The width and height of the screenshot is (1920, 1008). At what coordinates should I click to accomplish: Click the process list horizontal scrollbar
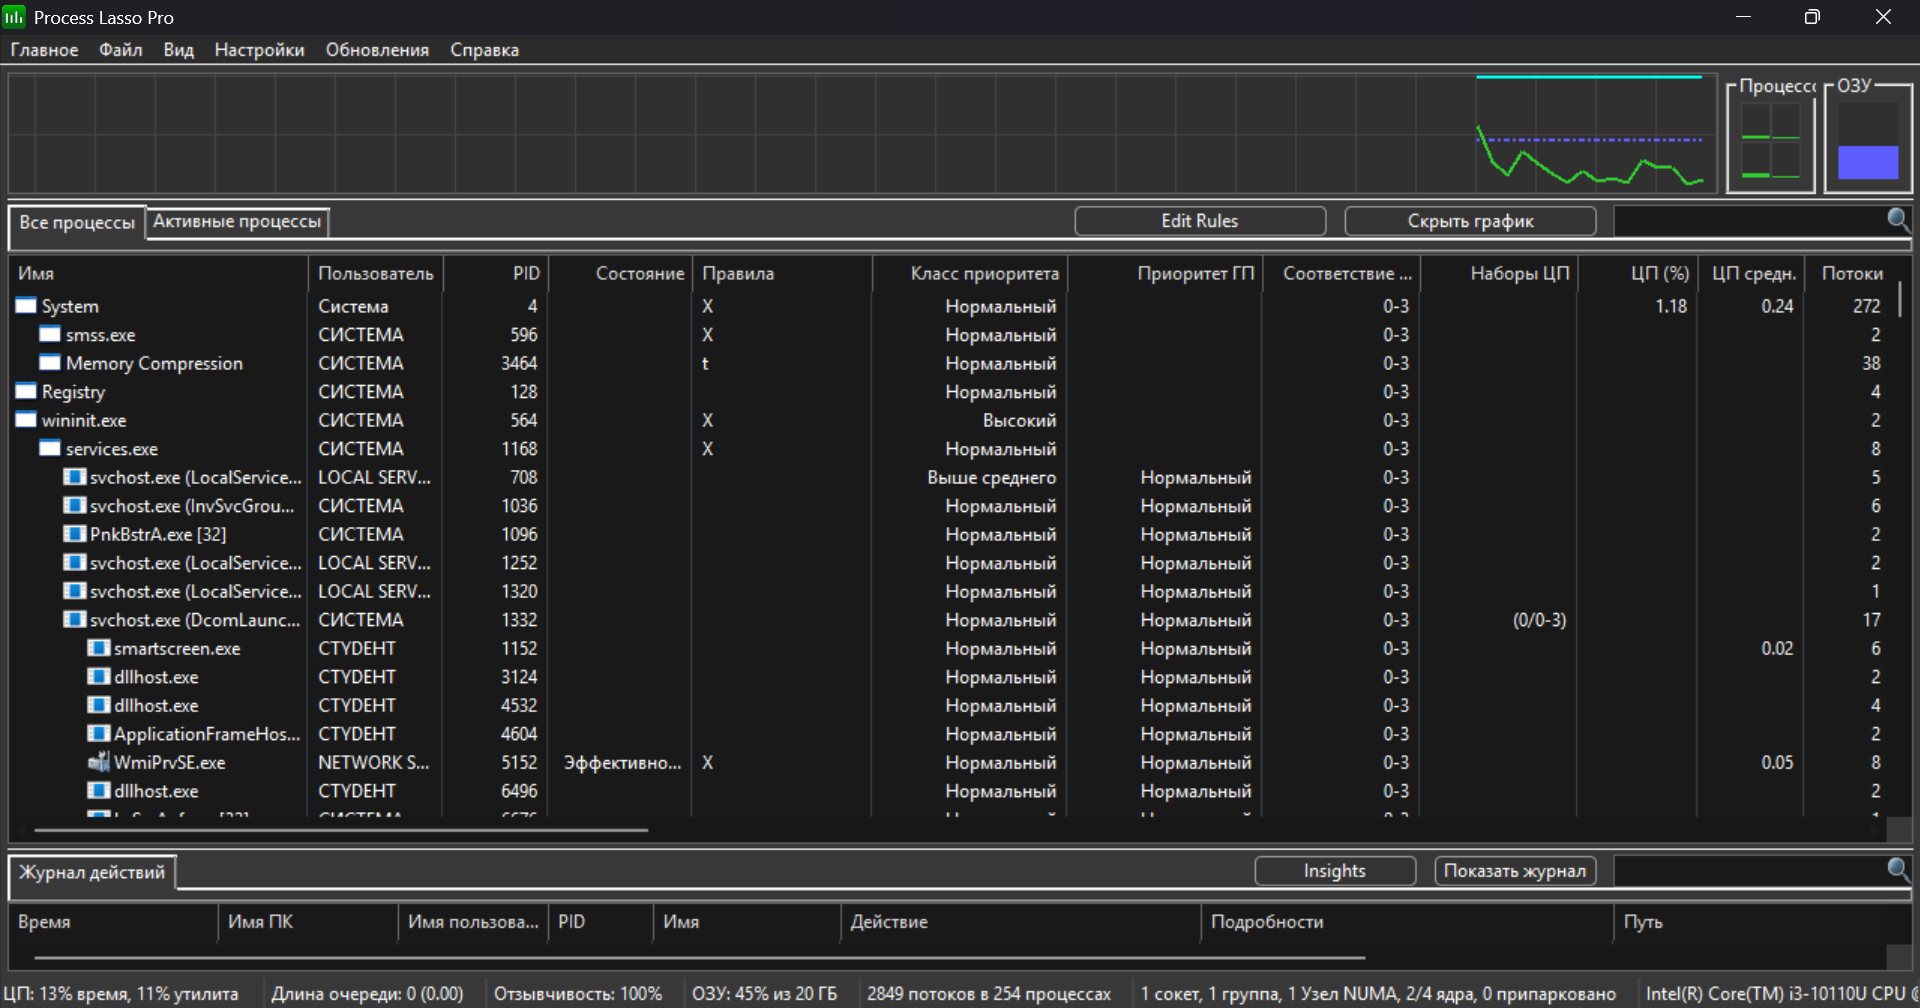[x=340, y=830]
